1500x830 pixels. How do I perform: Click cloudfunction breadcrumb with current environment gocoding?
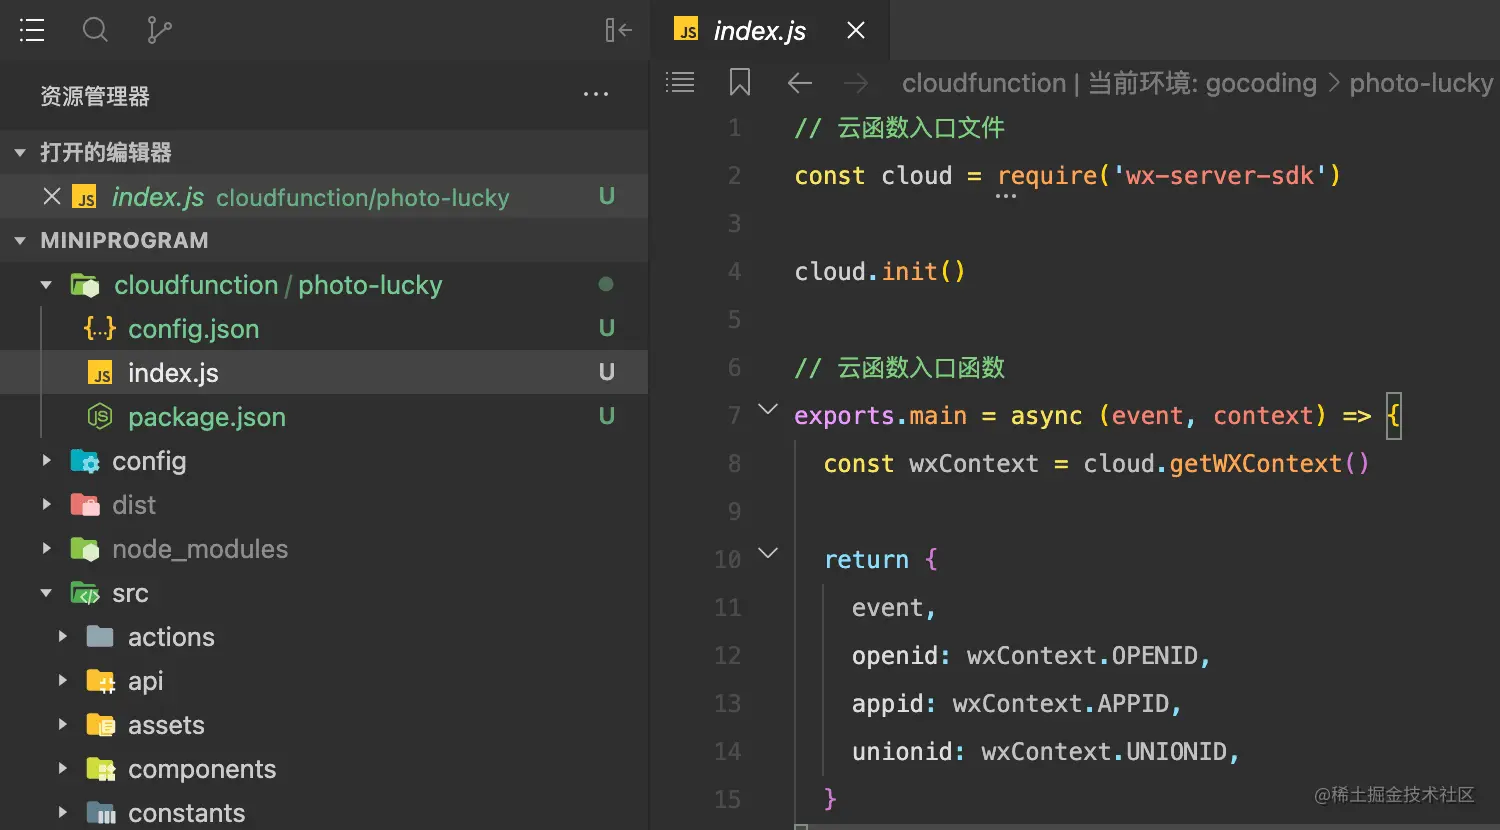click(1109, 83)
